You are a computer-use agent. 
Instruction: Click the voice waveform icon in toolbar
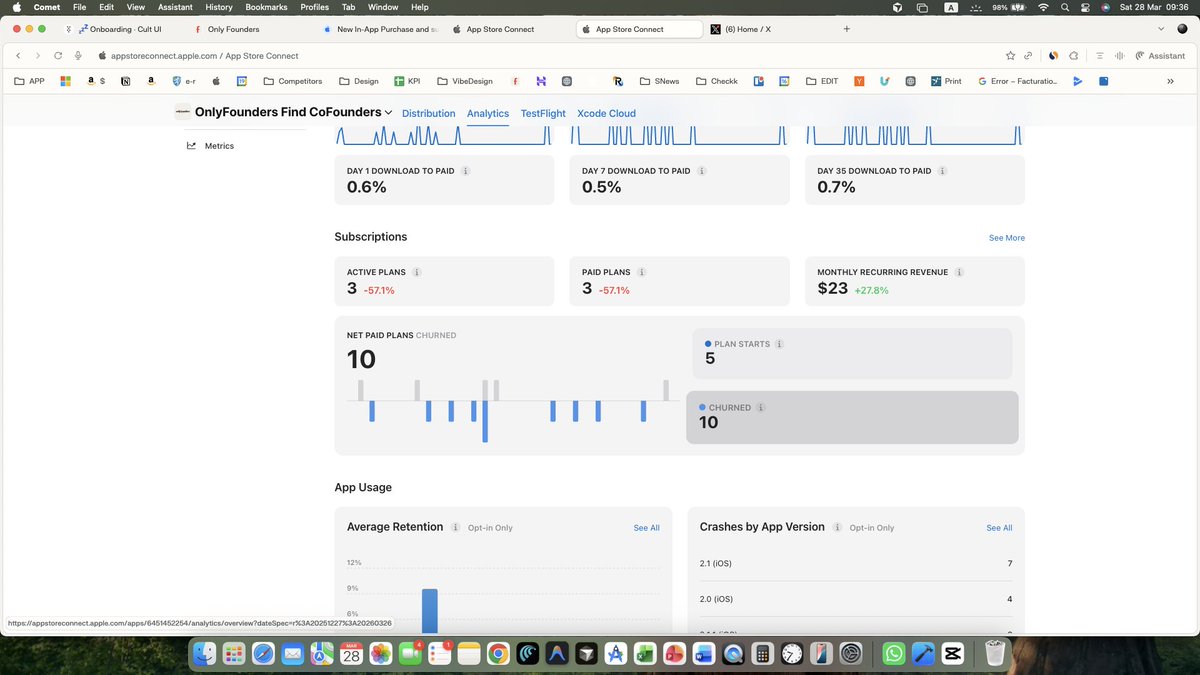(1119, 56)
